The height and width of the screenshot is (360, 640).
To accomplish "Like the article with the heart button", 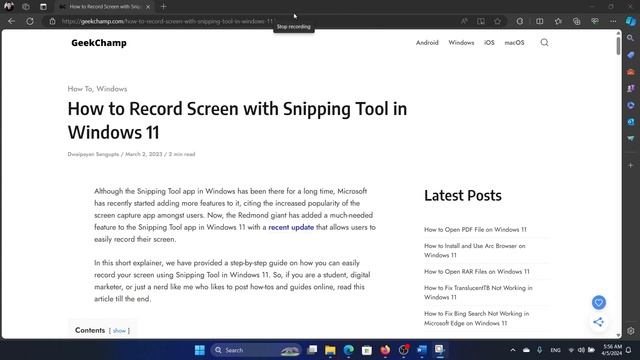I will click(599, 302).
